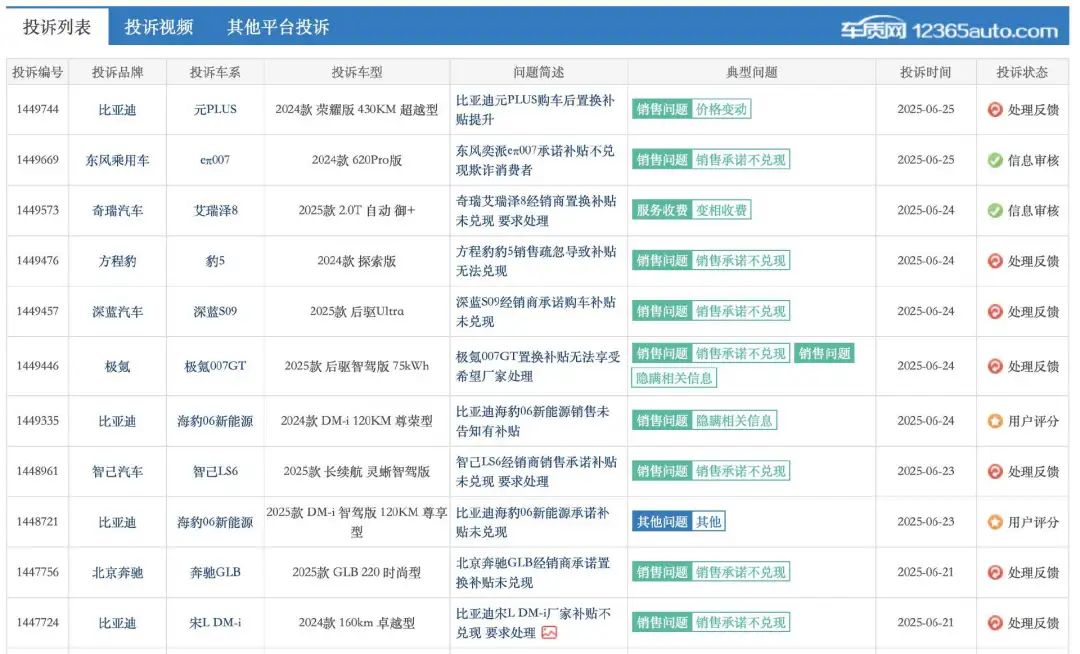Screen dimensions: 1080x654
Task: Open complaint about 方程豹豹5 补贴
Action: coord(535,261)
